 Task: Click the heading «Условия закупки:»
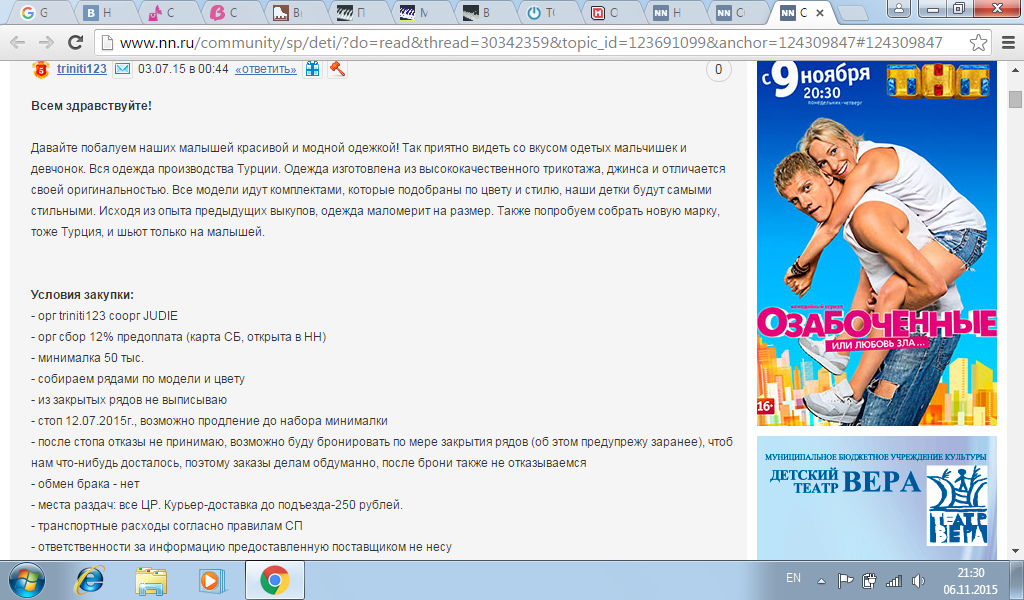click(x=82, y=294)
